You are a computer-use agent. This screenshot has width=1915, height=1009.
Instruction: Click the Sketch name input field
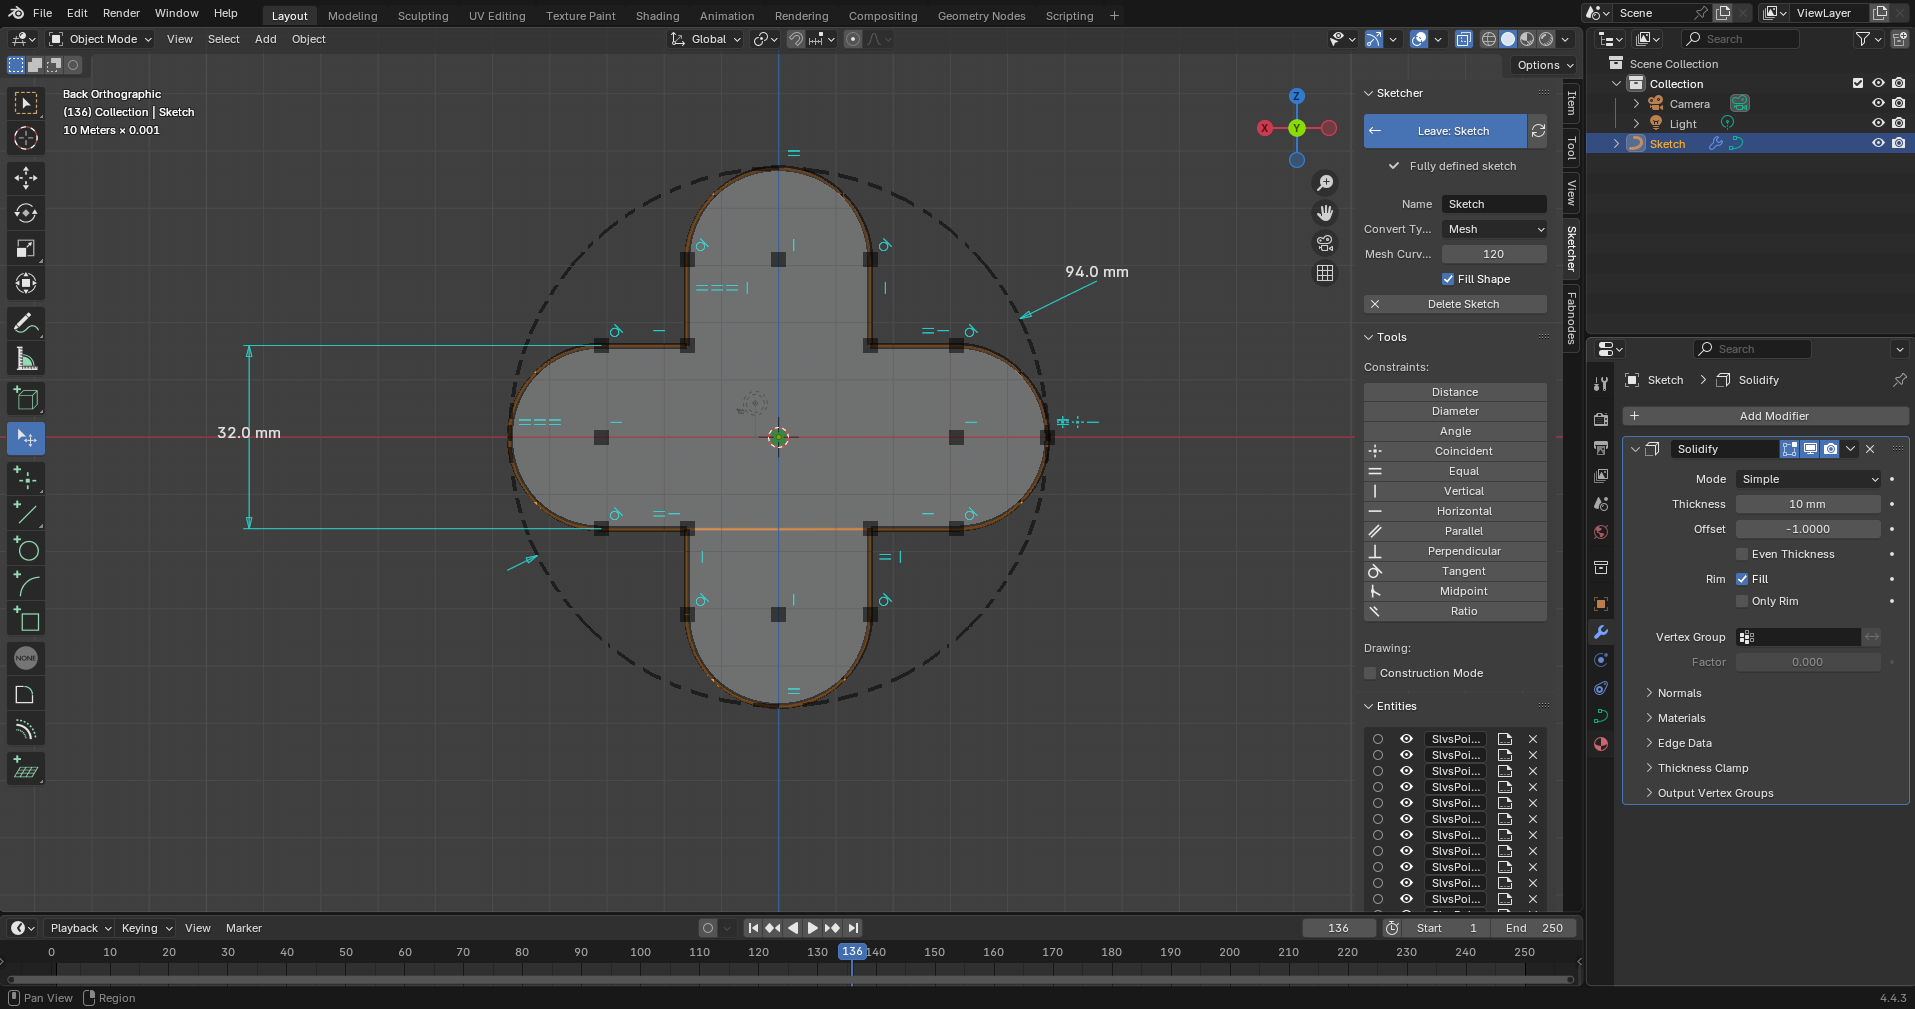coord(1494,204)
